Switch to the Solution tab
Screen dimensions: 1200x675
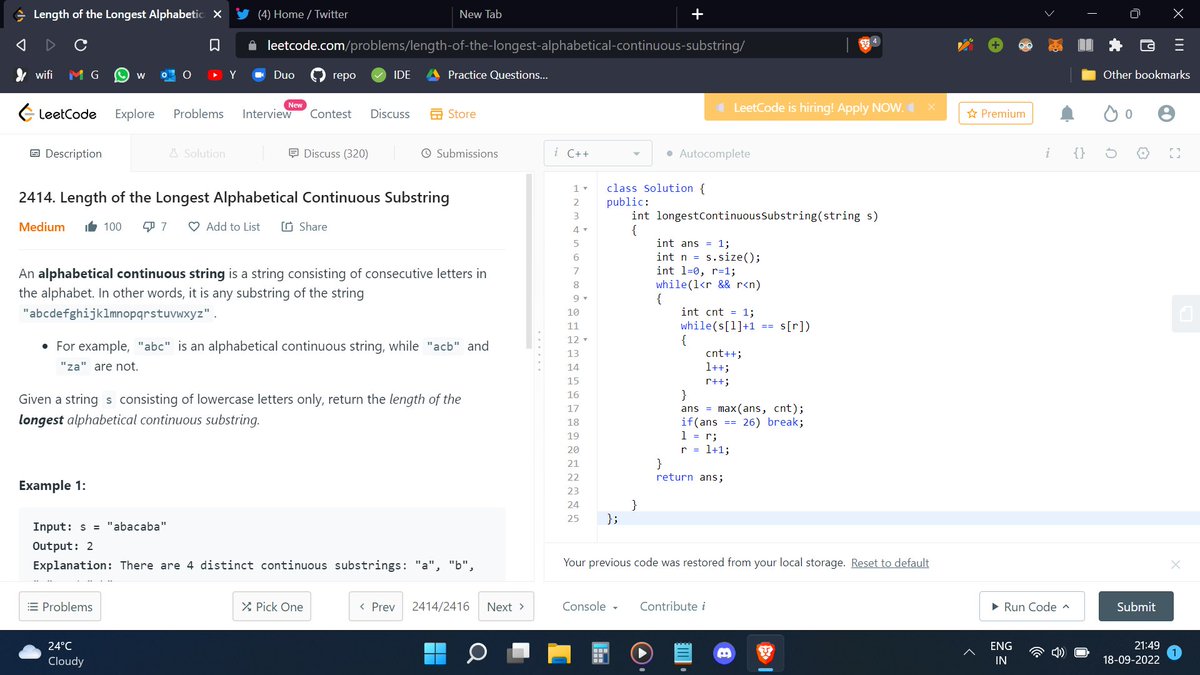pyautogui.click(x=197, y=154)
